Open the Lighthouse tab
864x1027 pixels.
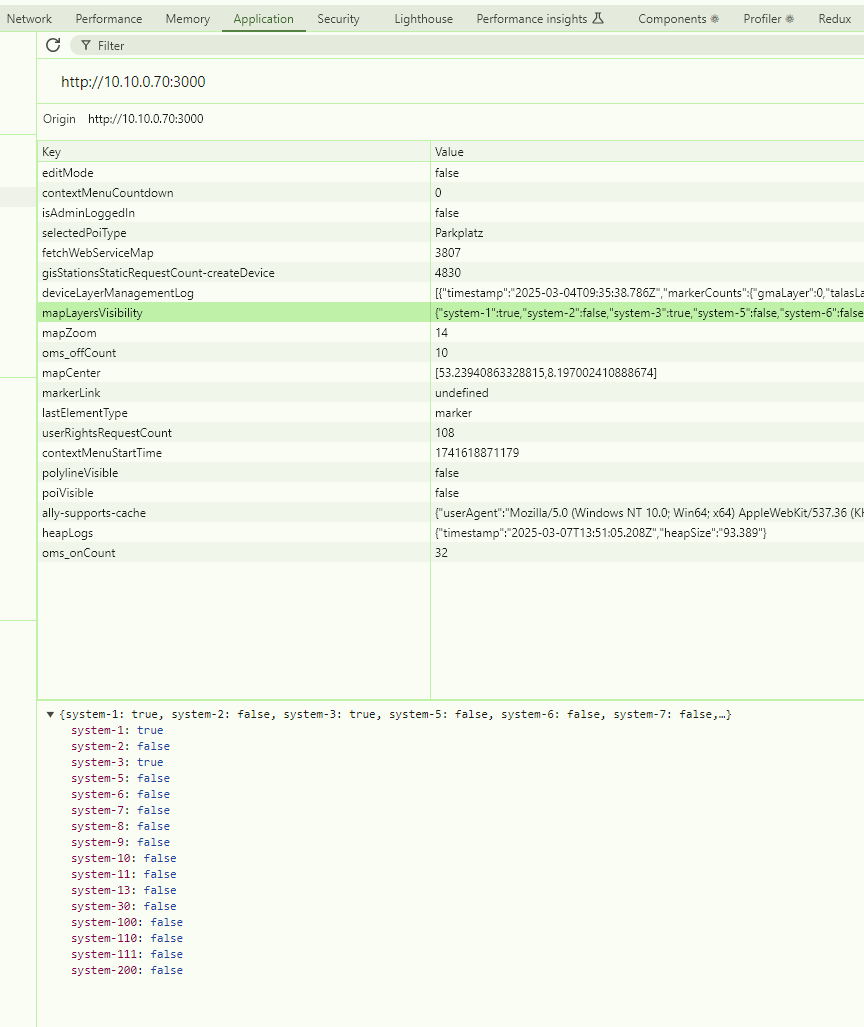423,19
